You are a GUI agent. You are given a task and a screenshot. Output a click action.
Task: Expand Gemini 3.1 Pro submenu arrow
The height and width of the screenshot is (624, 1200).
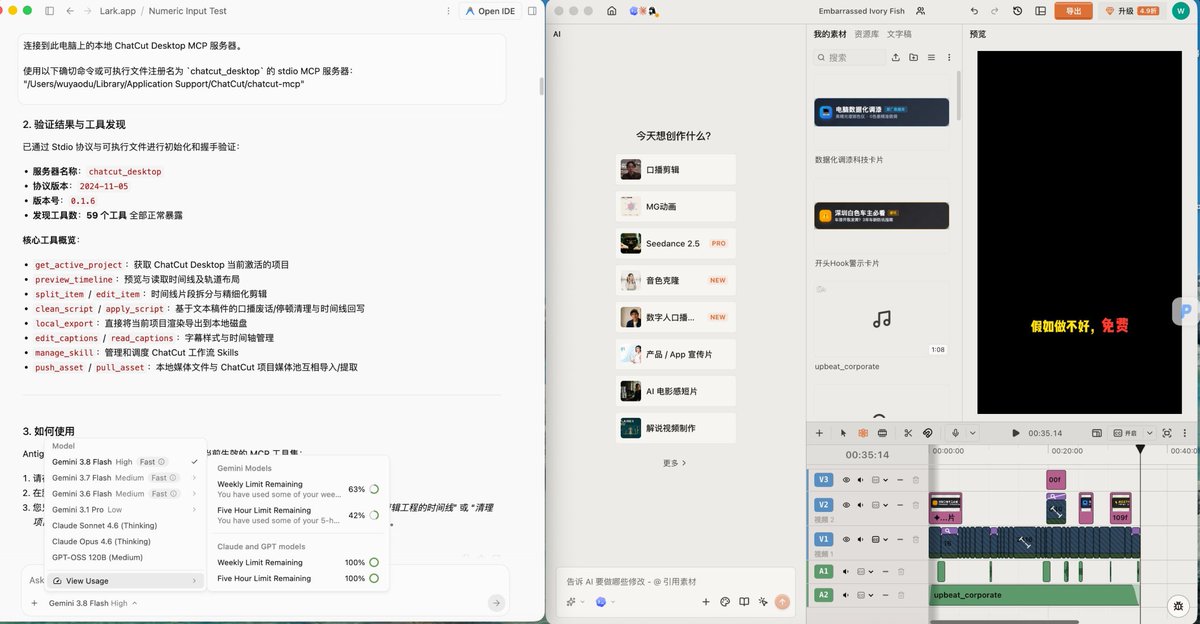[x=194, y=510]
